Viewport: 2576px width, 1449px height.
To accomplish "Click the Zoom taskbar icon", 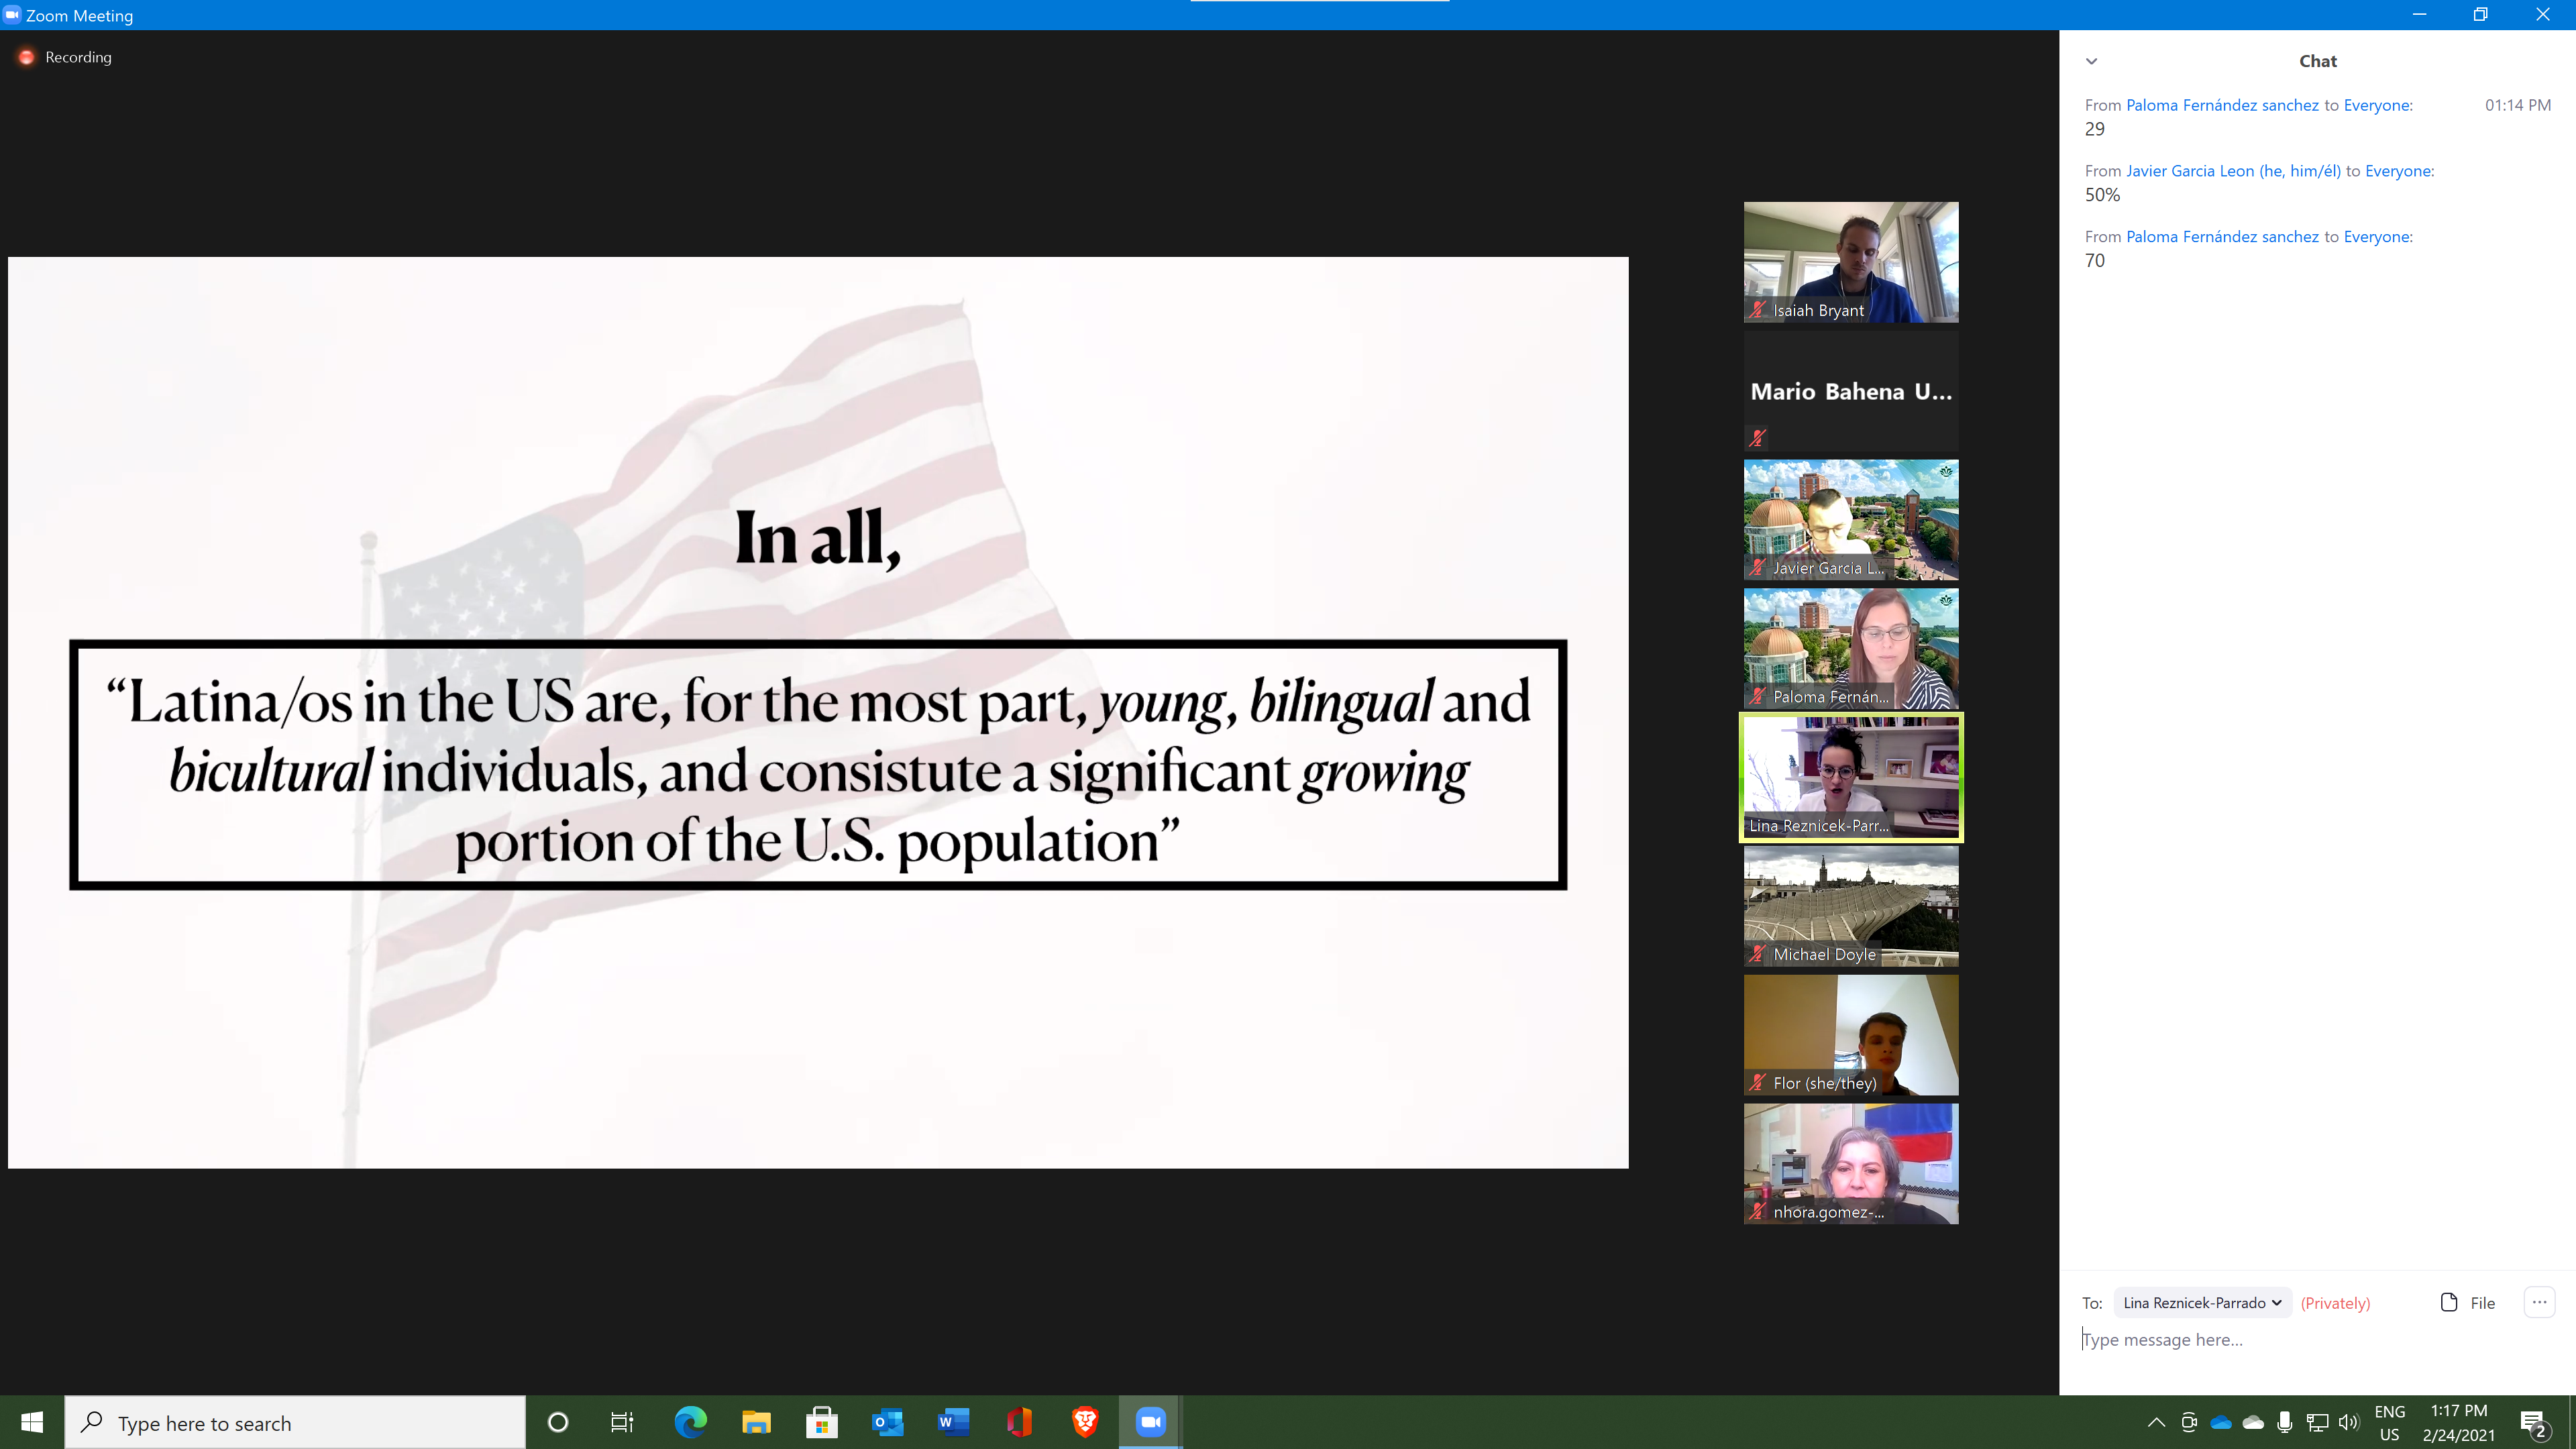I will coord(1150,1422).
